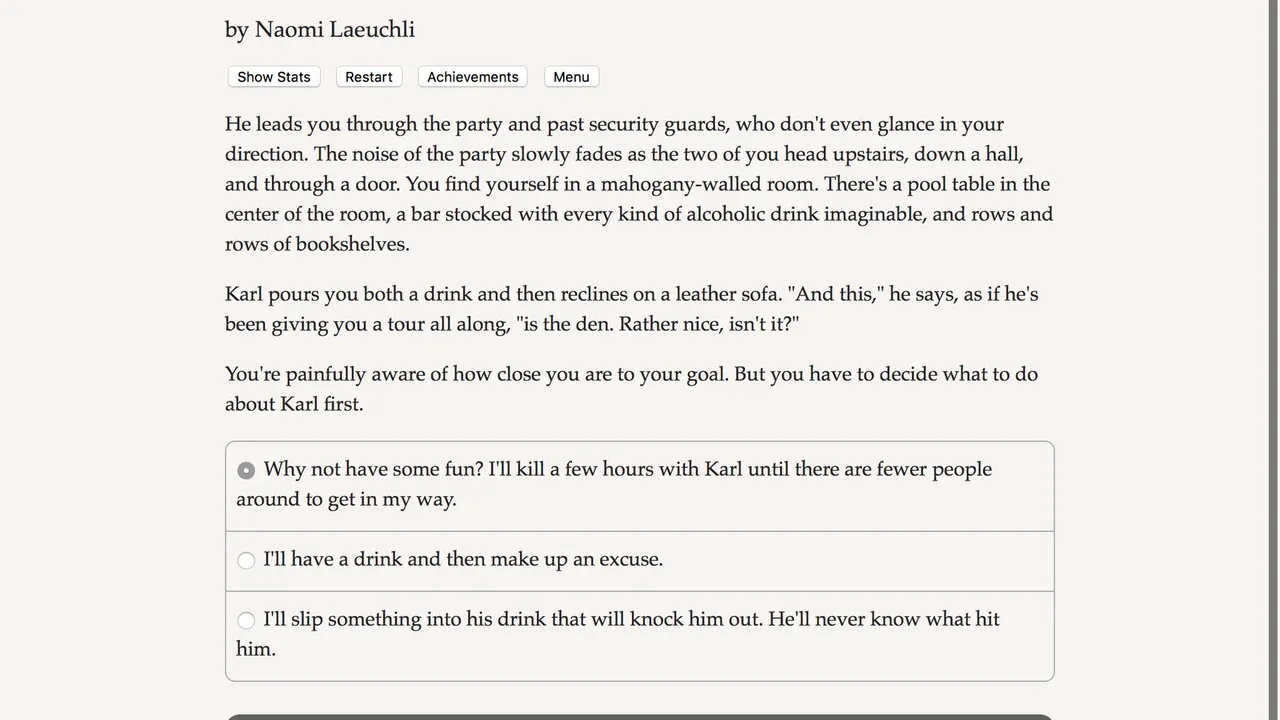Viewport: 1280px width, 720px height.
Task: Pick the 'slip something into his drink' radio button
Action: coord(246,620)
